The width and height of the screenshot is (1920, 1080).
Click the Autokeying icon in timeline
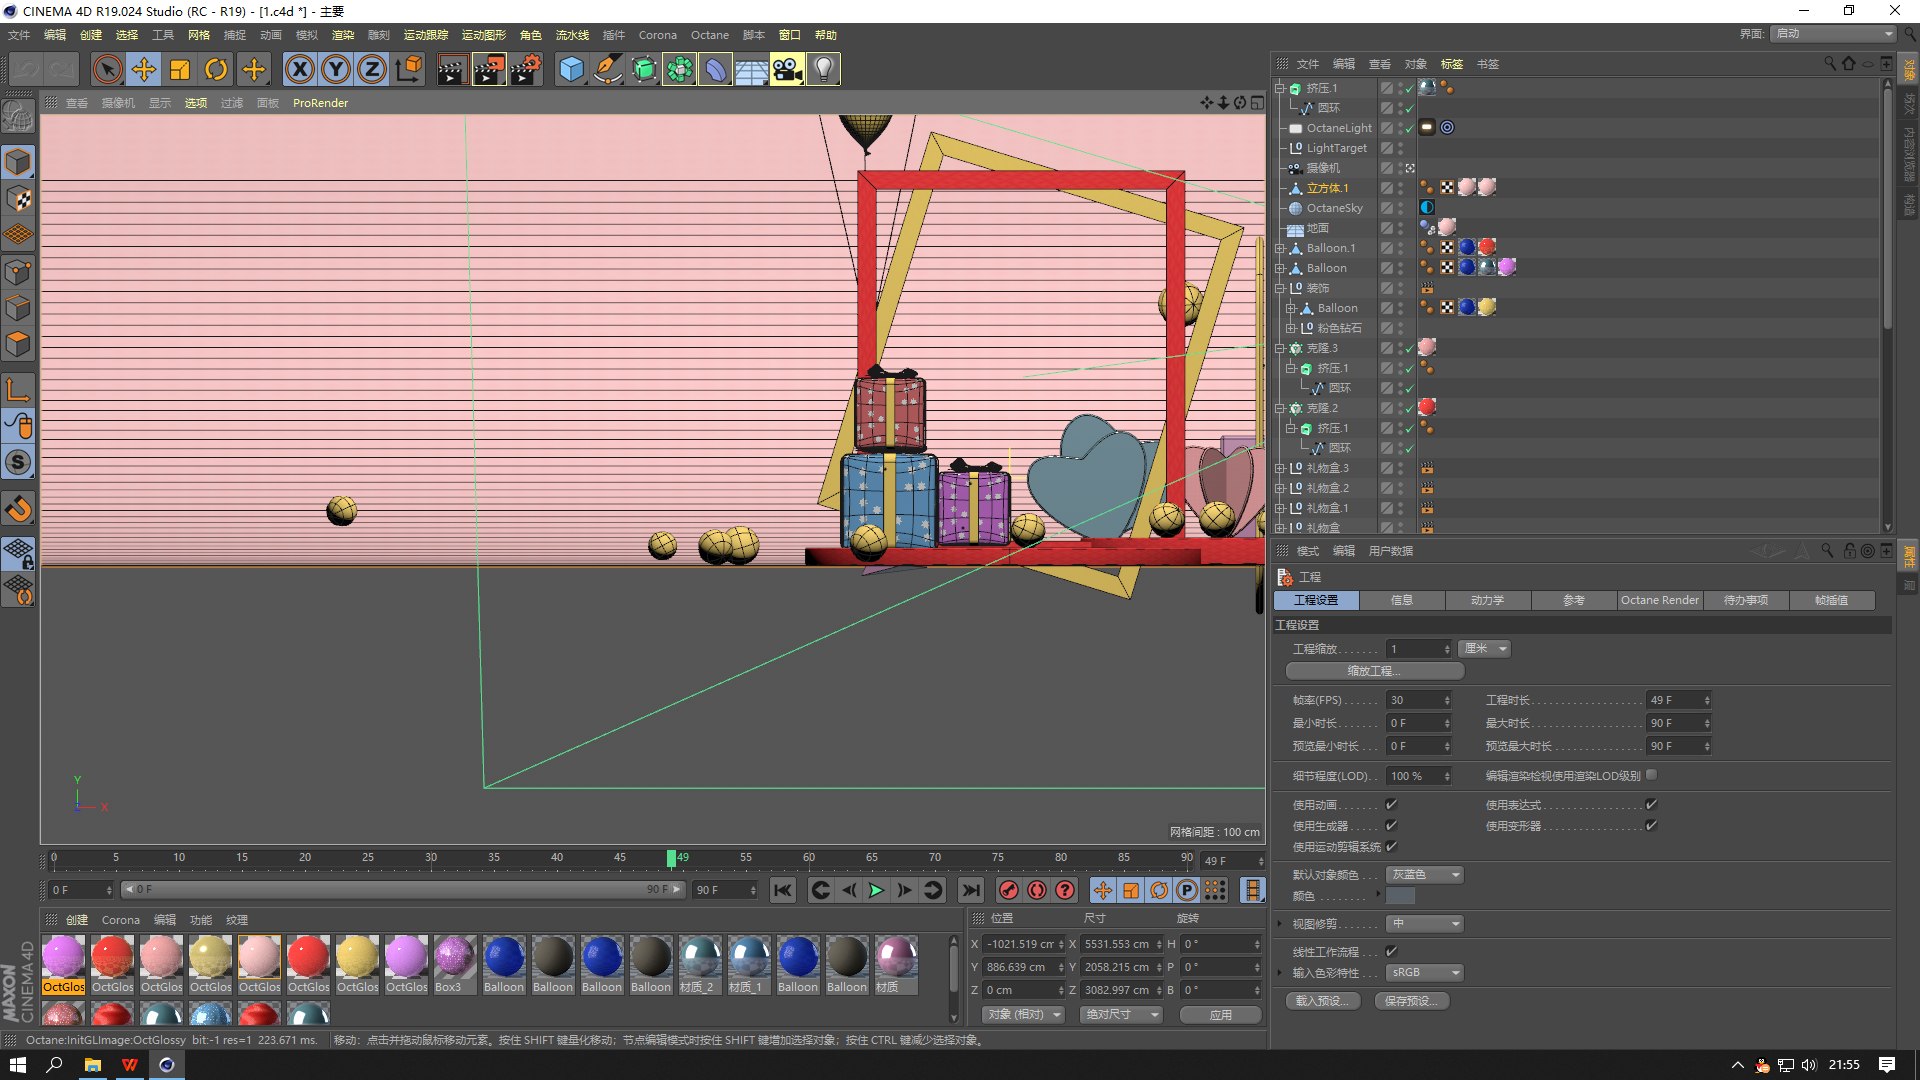coord(1037,890)
